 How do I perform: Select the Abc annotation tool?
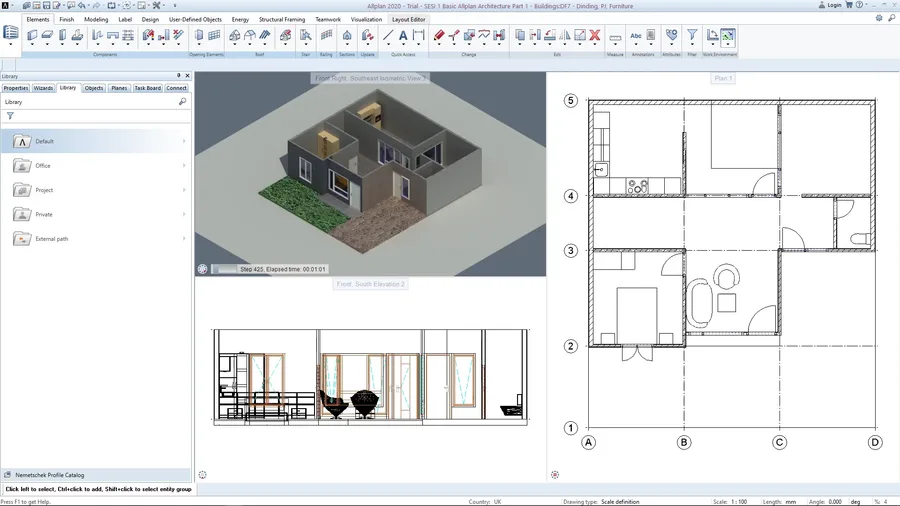tap(635, 36)
